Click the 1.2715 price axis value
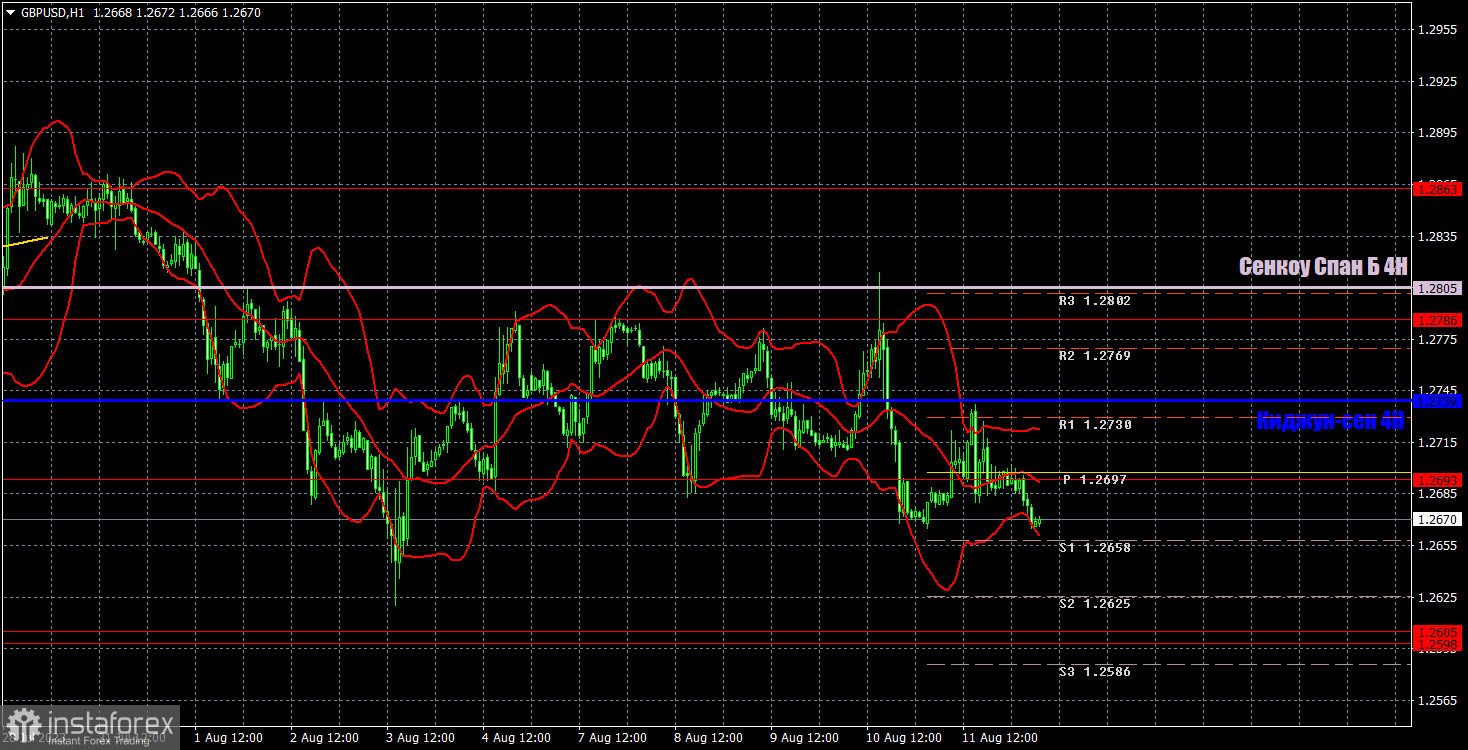 click(1439, 442)
